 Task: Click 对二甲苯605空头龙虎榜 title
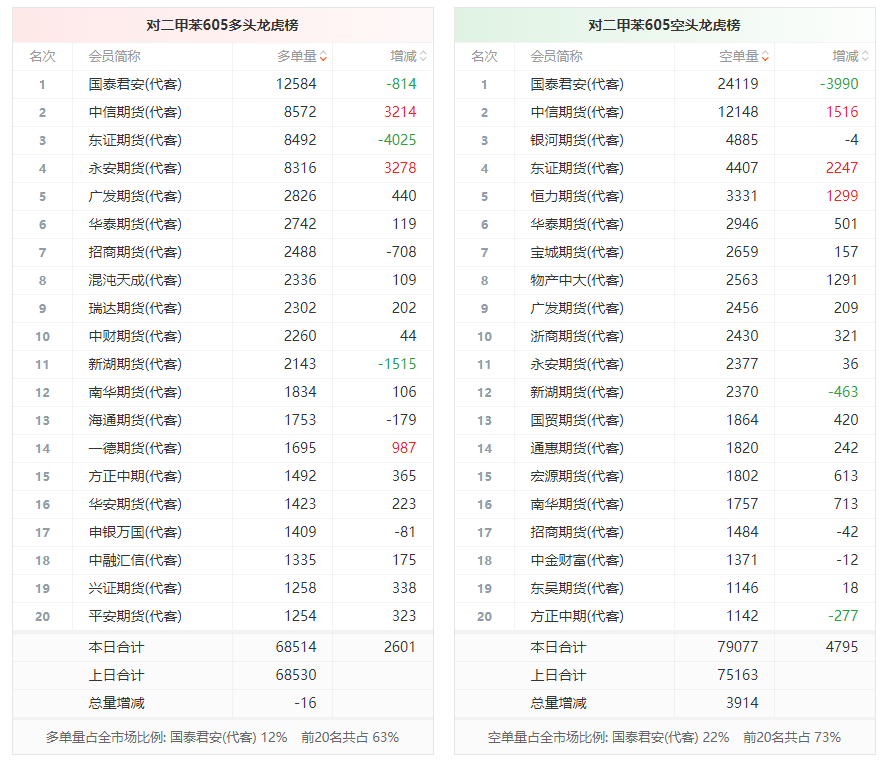(x=665, y=25)
